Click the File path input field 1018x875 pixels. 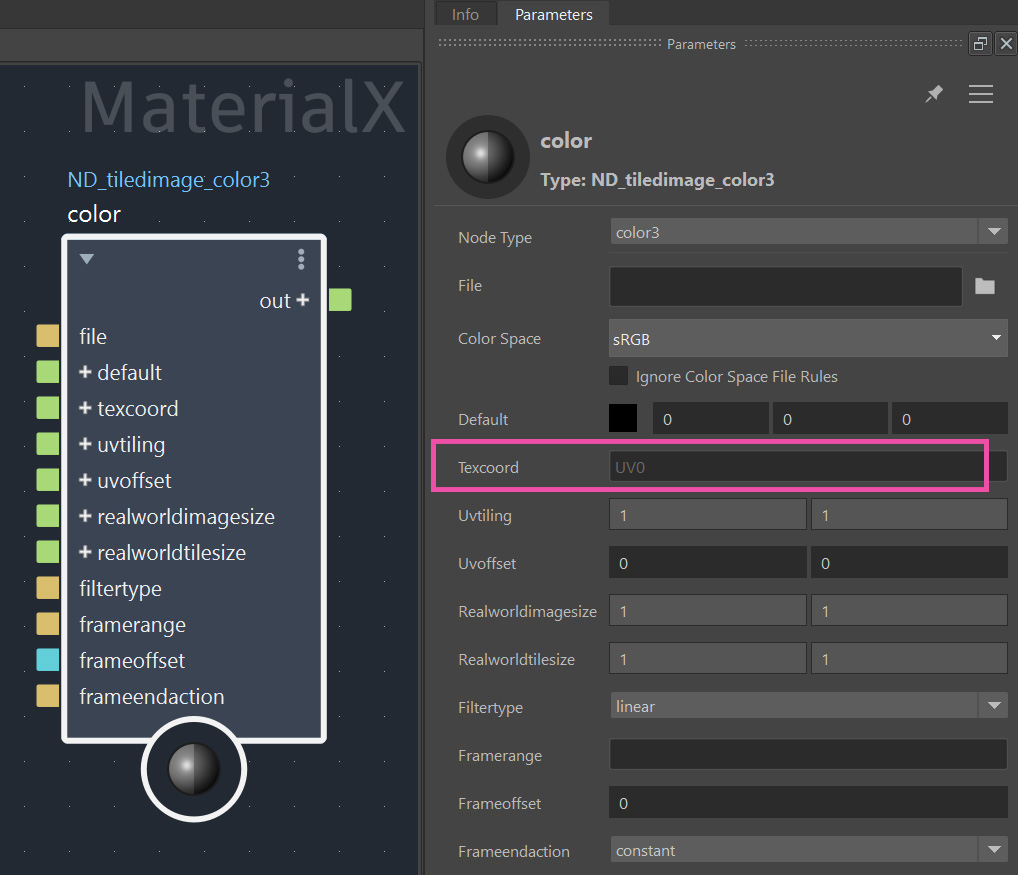coord(786,286)
